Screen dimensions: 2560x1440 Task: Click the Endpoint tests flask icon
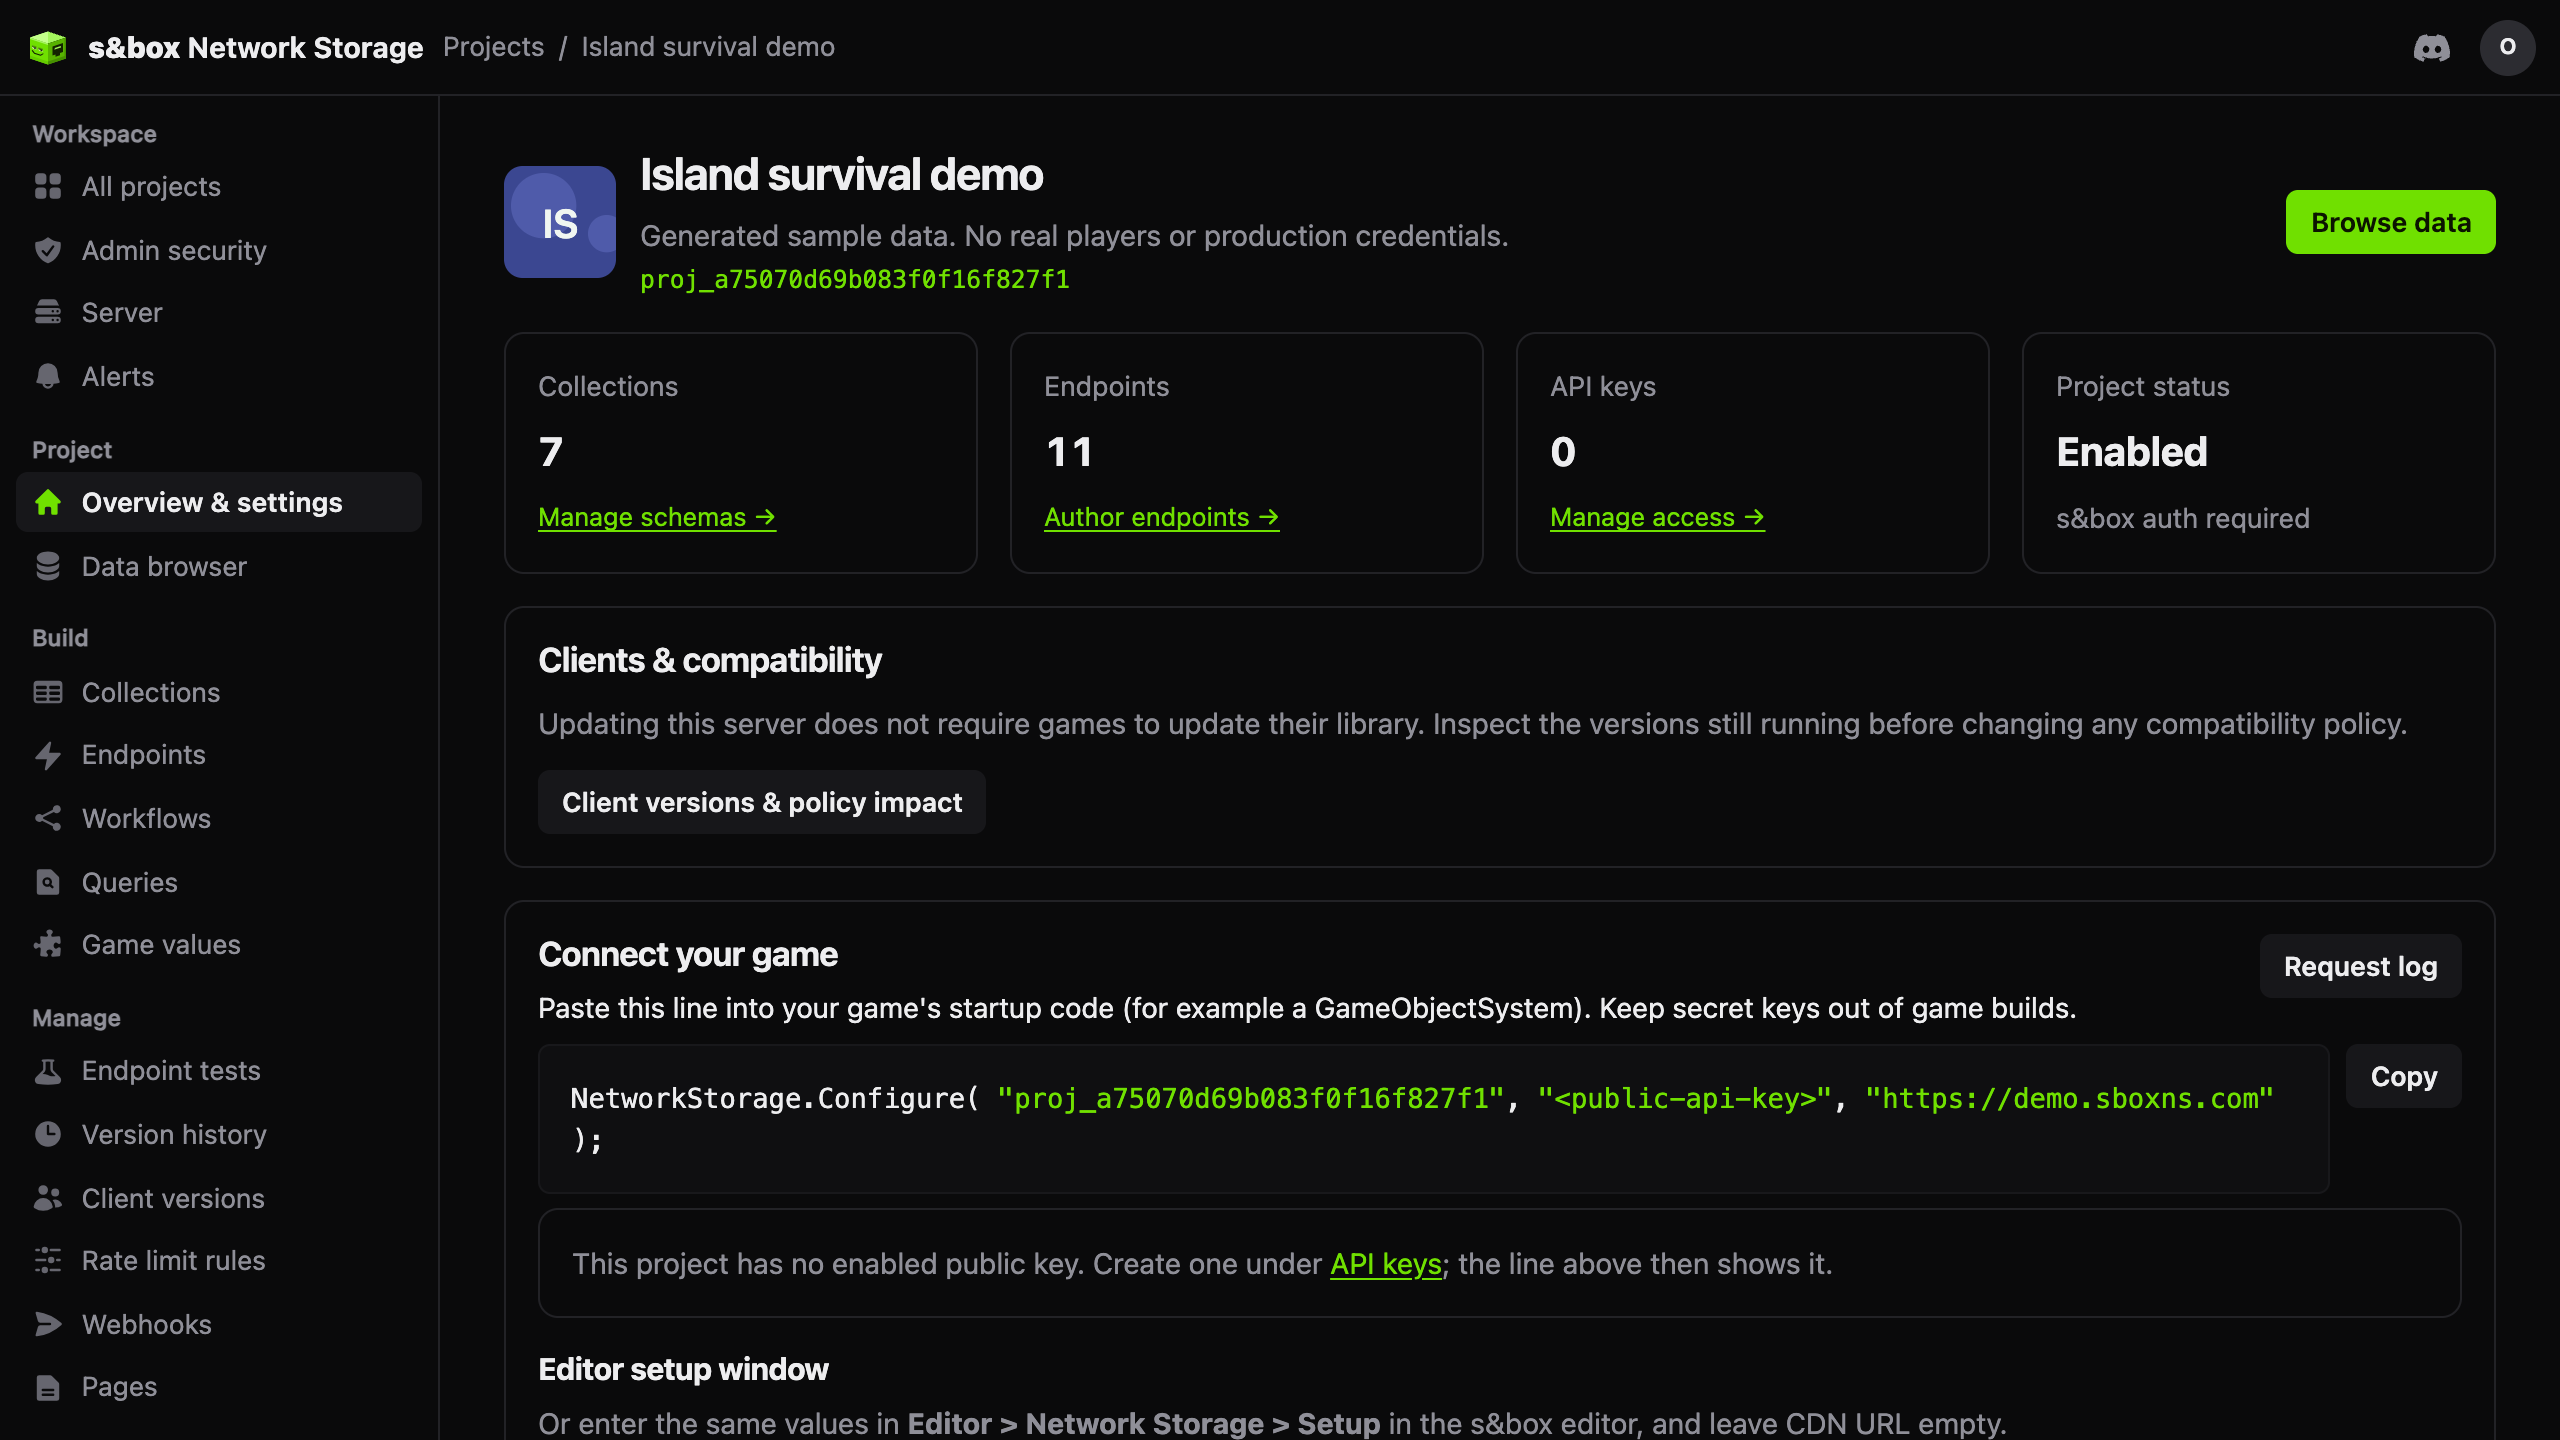pyautogui.click(x=48, y=1071)
